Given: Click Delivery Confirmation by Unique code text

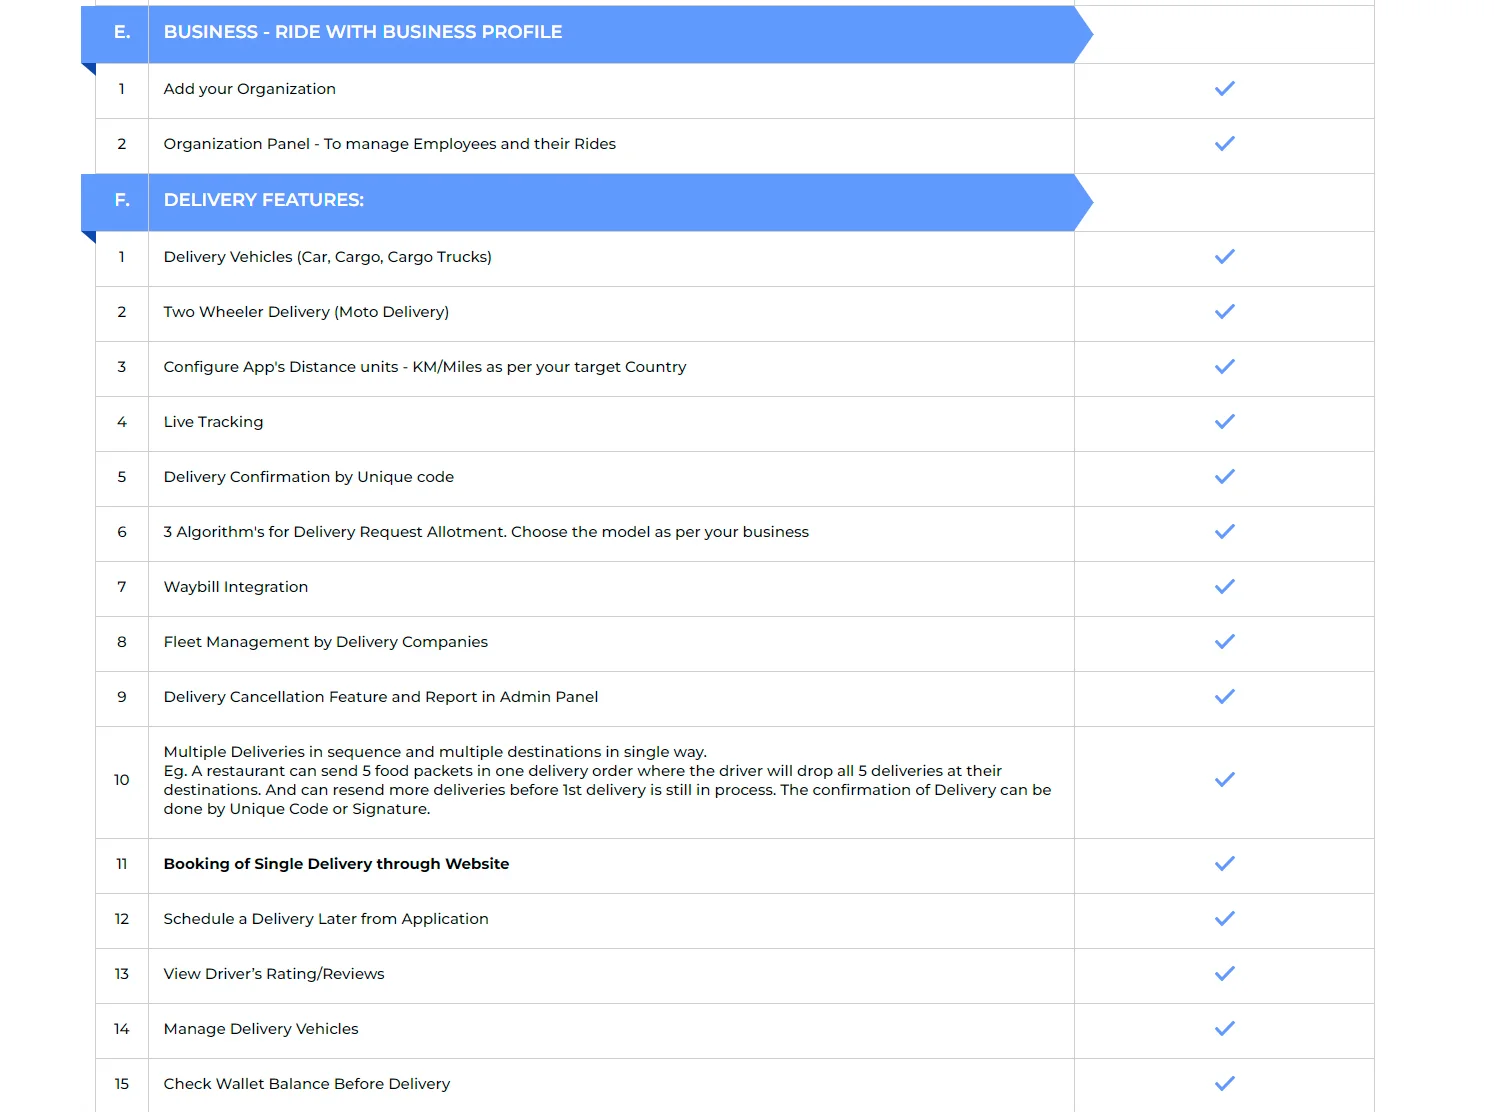Looking at the screenshot, I should (308, 477).
